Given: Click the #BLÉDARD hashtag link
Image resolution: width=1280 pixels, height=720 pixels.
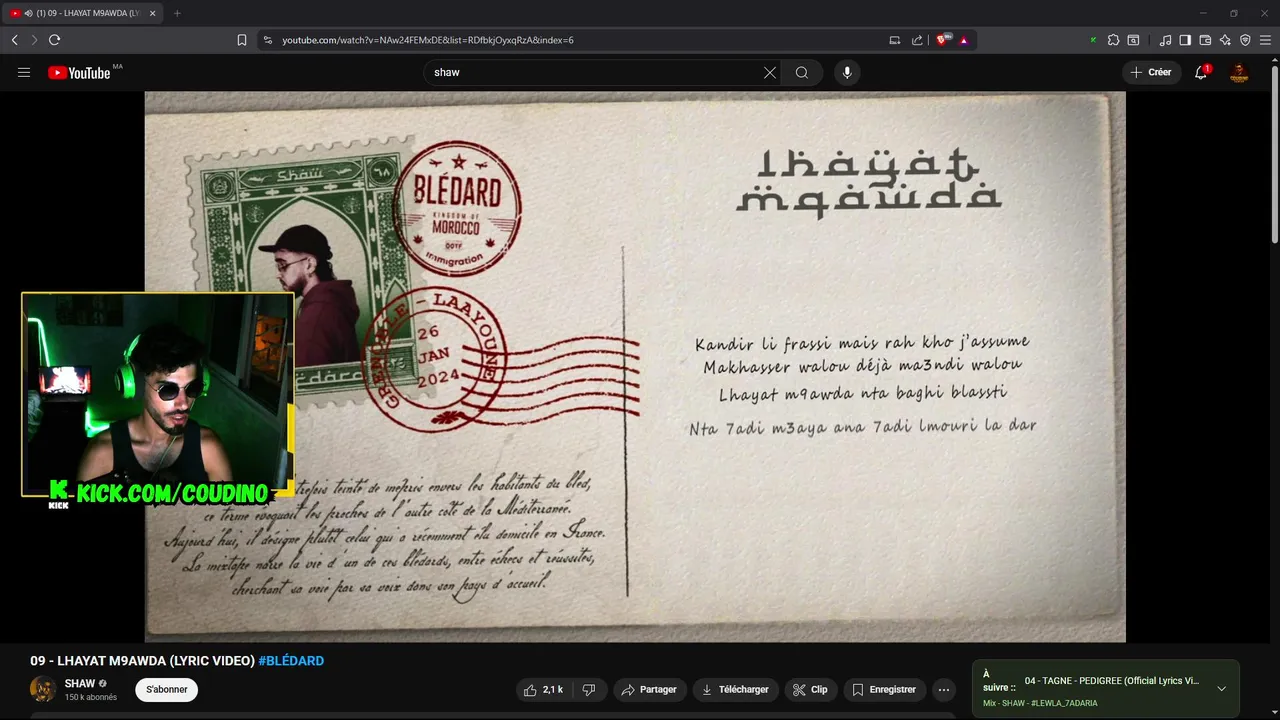Looking at the screenshot, I should [291, 661].
